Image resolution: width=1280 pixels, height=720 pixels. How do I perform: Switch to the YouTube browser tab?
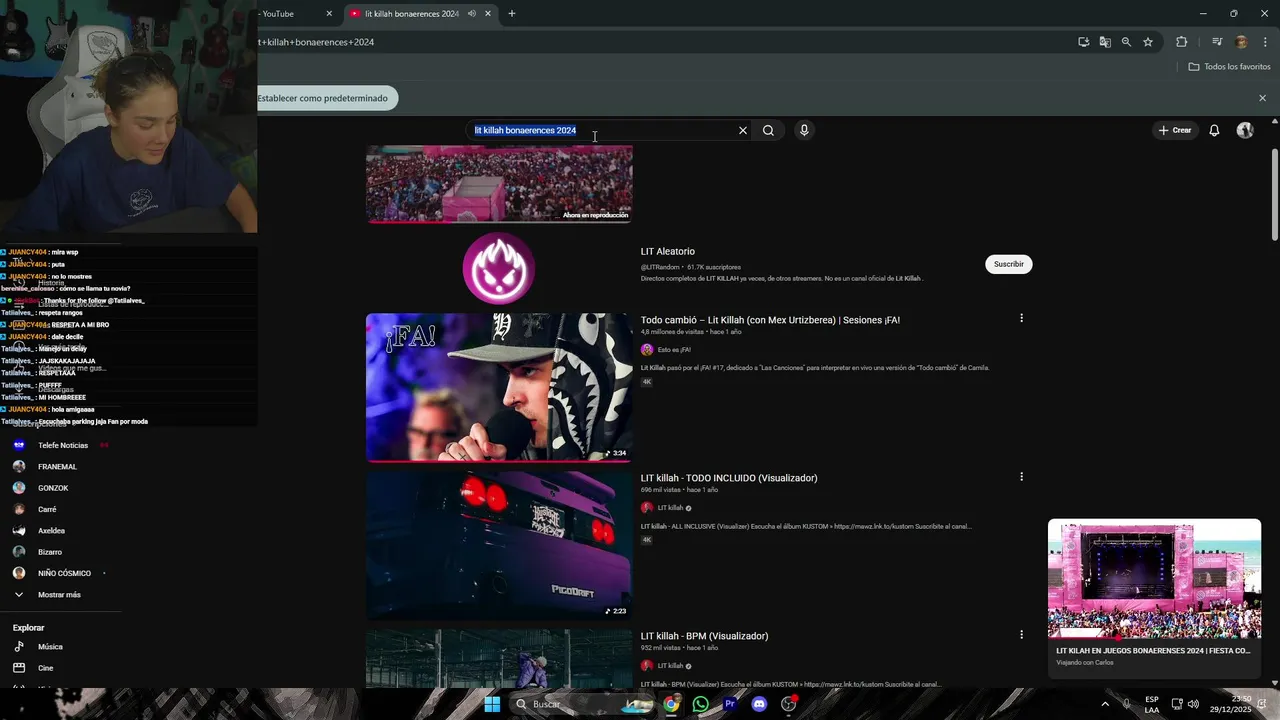pyautogui.click(x=290, y=14)
